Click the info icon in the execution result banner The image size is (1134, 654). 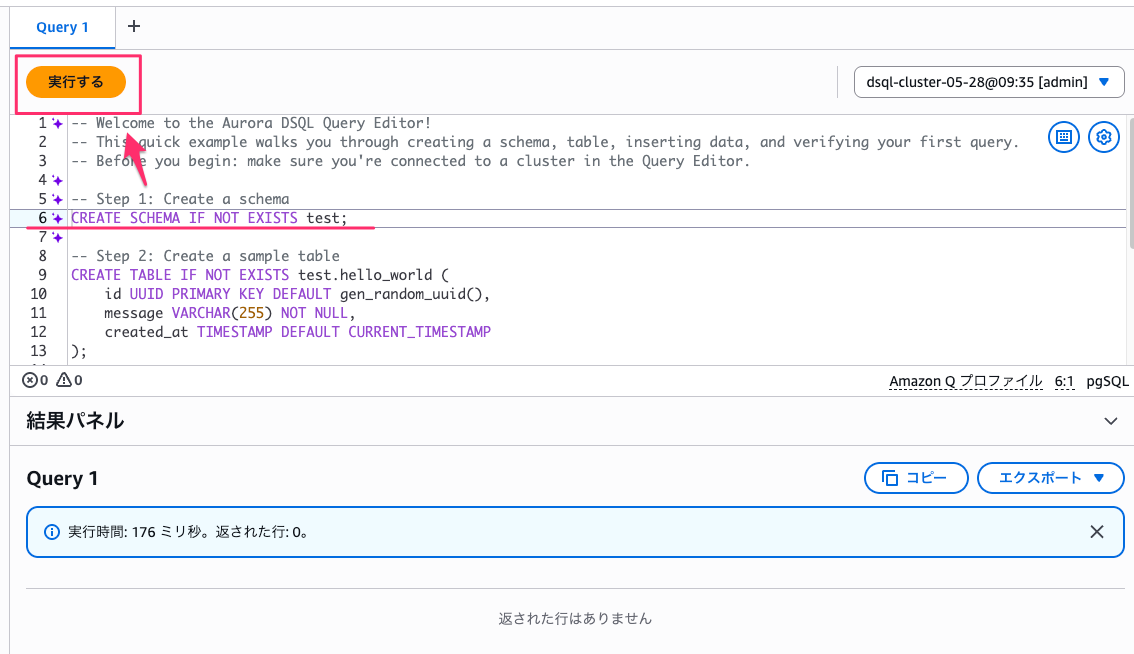point(52,531)
